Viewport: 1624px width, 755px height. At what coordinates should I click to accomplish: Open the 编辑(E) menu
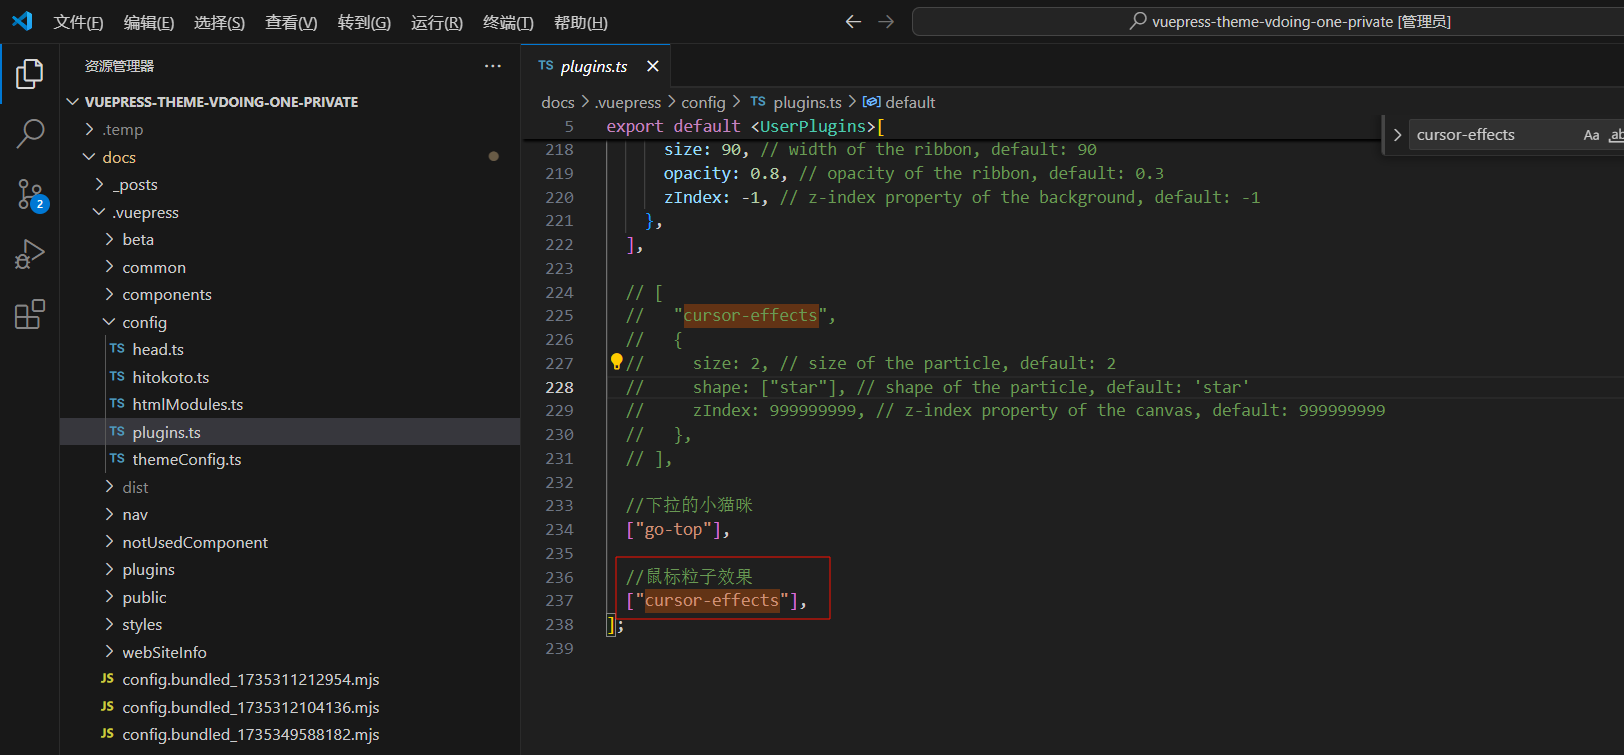pyautogui.click(x=149, y=22)
